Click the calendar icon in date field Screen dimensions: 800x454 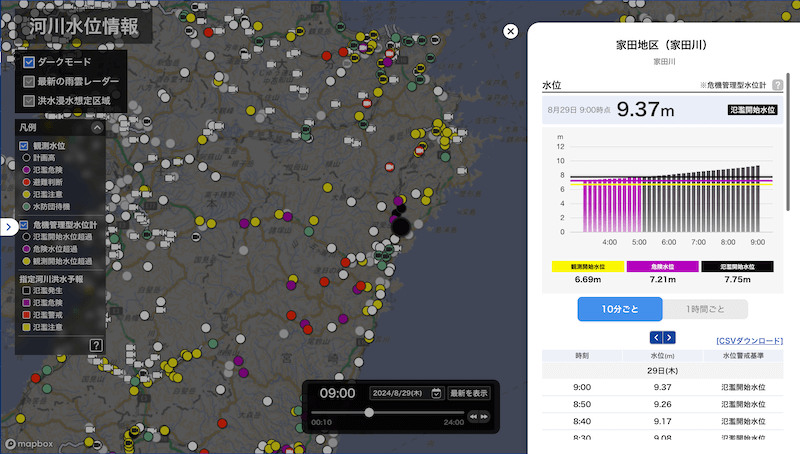click(x=436, y=393)
